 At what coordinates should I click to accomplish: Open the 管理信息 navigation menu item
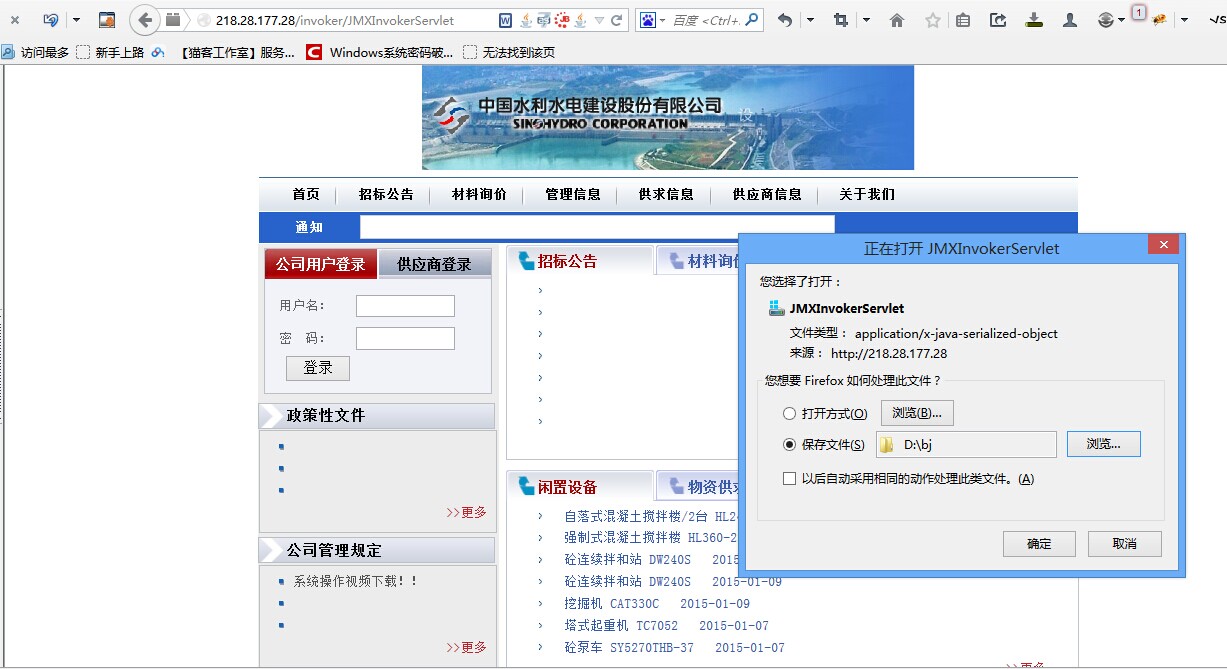(573, 194)
